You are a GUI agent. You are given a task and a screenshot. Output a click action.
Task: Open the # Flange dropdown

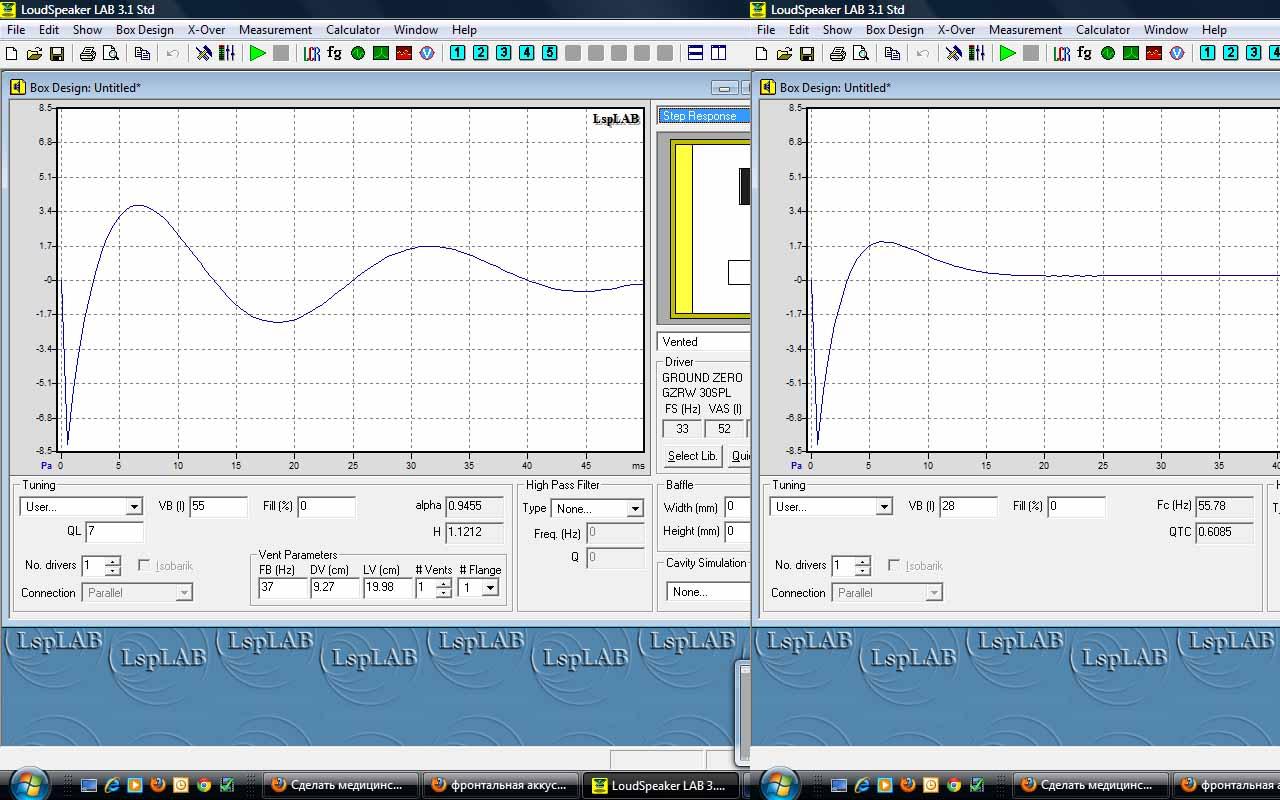point(490,588)
